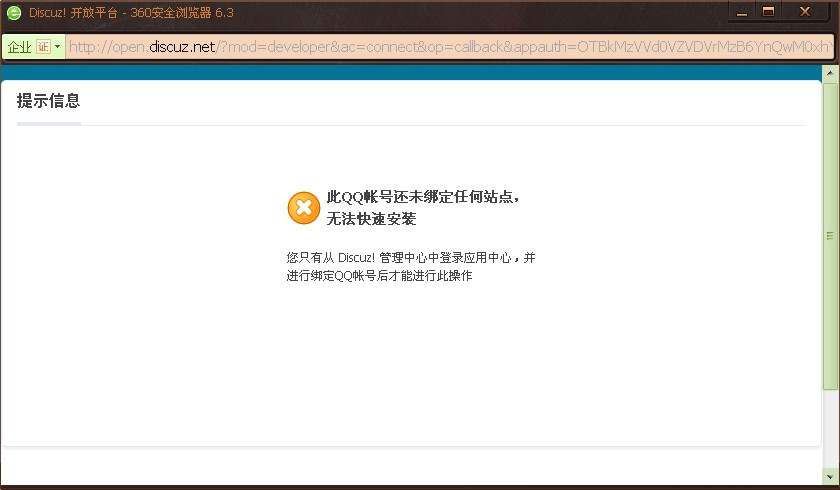This screenshot has width=840, height=490.
Task: Focus the open.discuz.net address bar
Action: [449, 47]
